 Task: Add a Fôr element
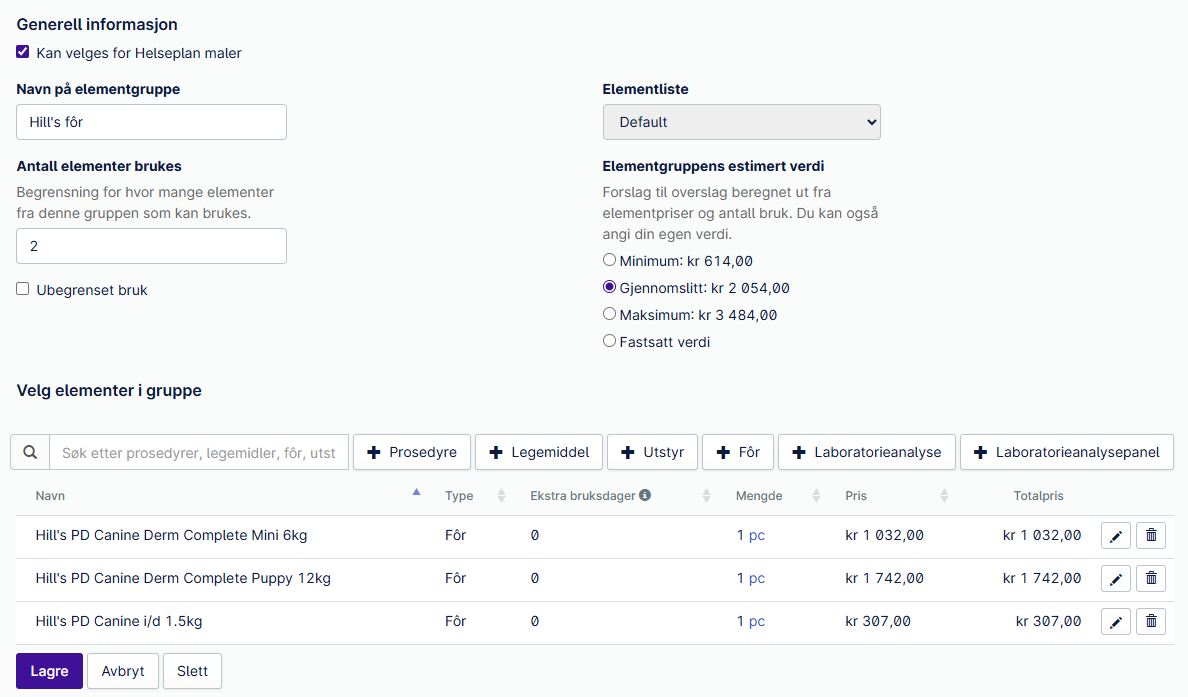click(738, 452)
